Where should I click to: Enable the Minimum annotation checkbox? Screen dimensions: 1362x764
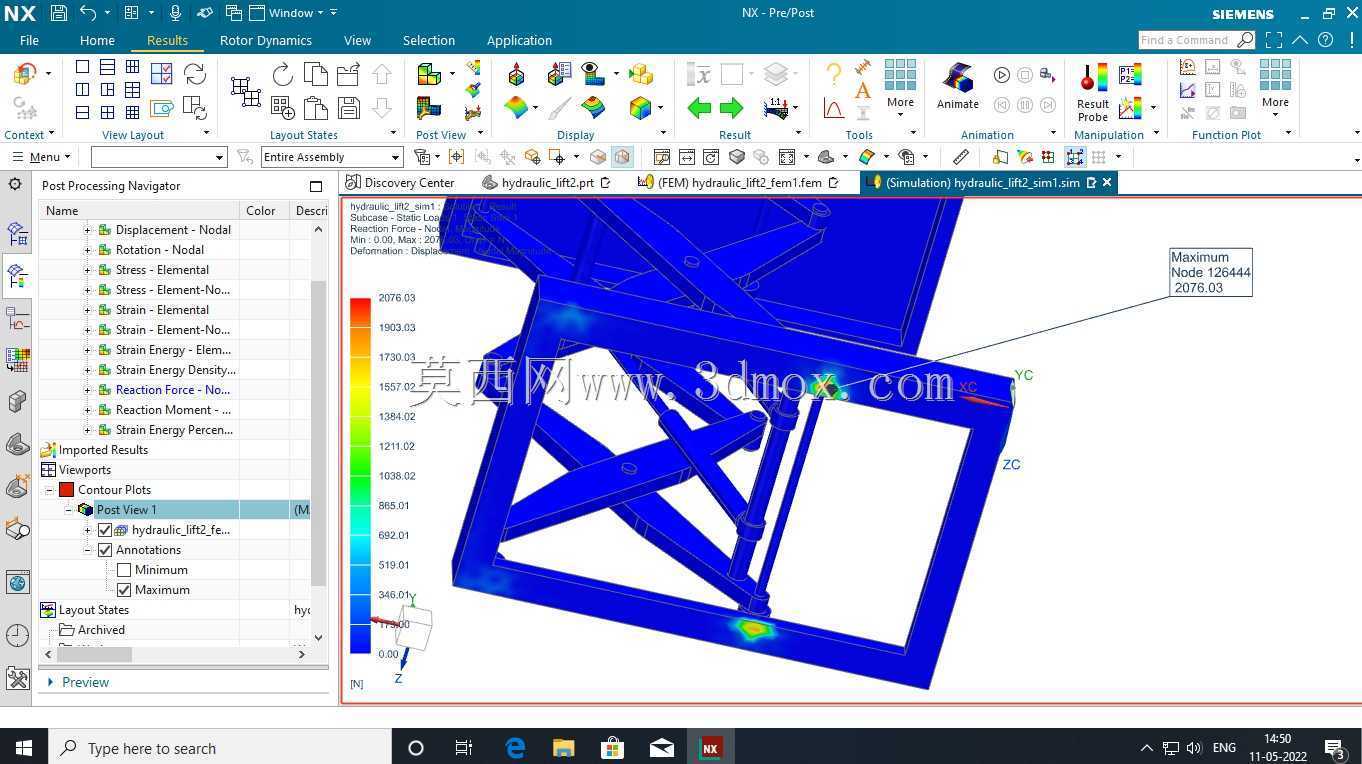pyautogui.click(x=124, y=570)
